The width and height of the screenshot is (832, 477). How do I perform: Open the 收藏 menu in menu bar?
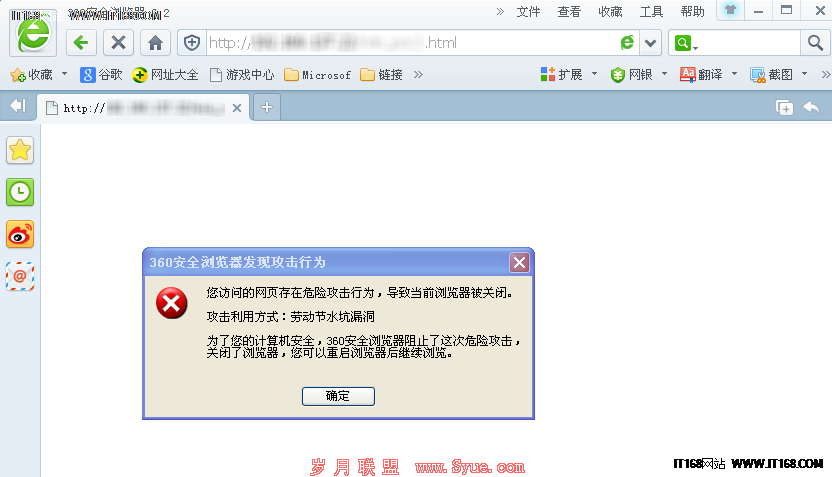click(x=610, y=12)
